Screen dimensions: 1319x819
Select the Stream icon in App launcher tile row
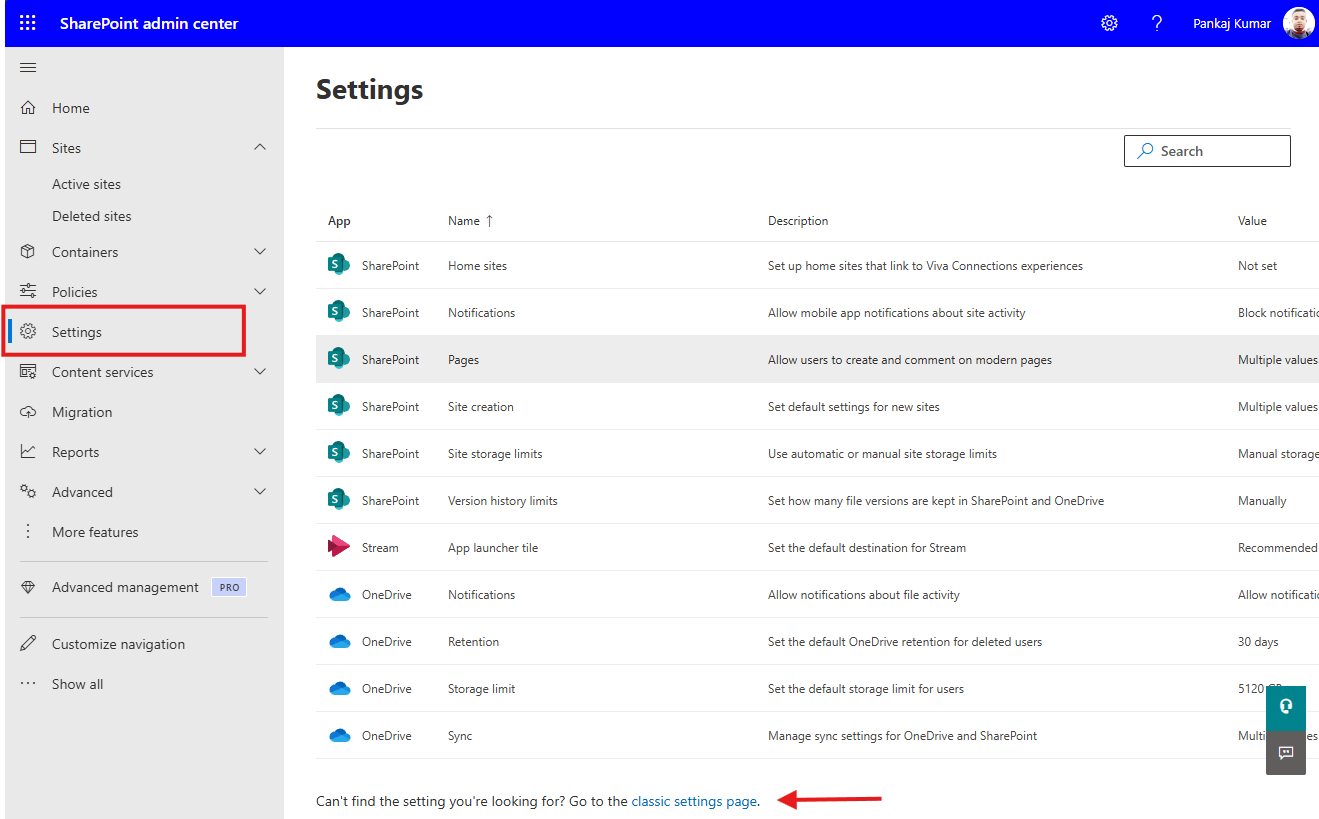coord(339,547)
